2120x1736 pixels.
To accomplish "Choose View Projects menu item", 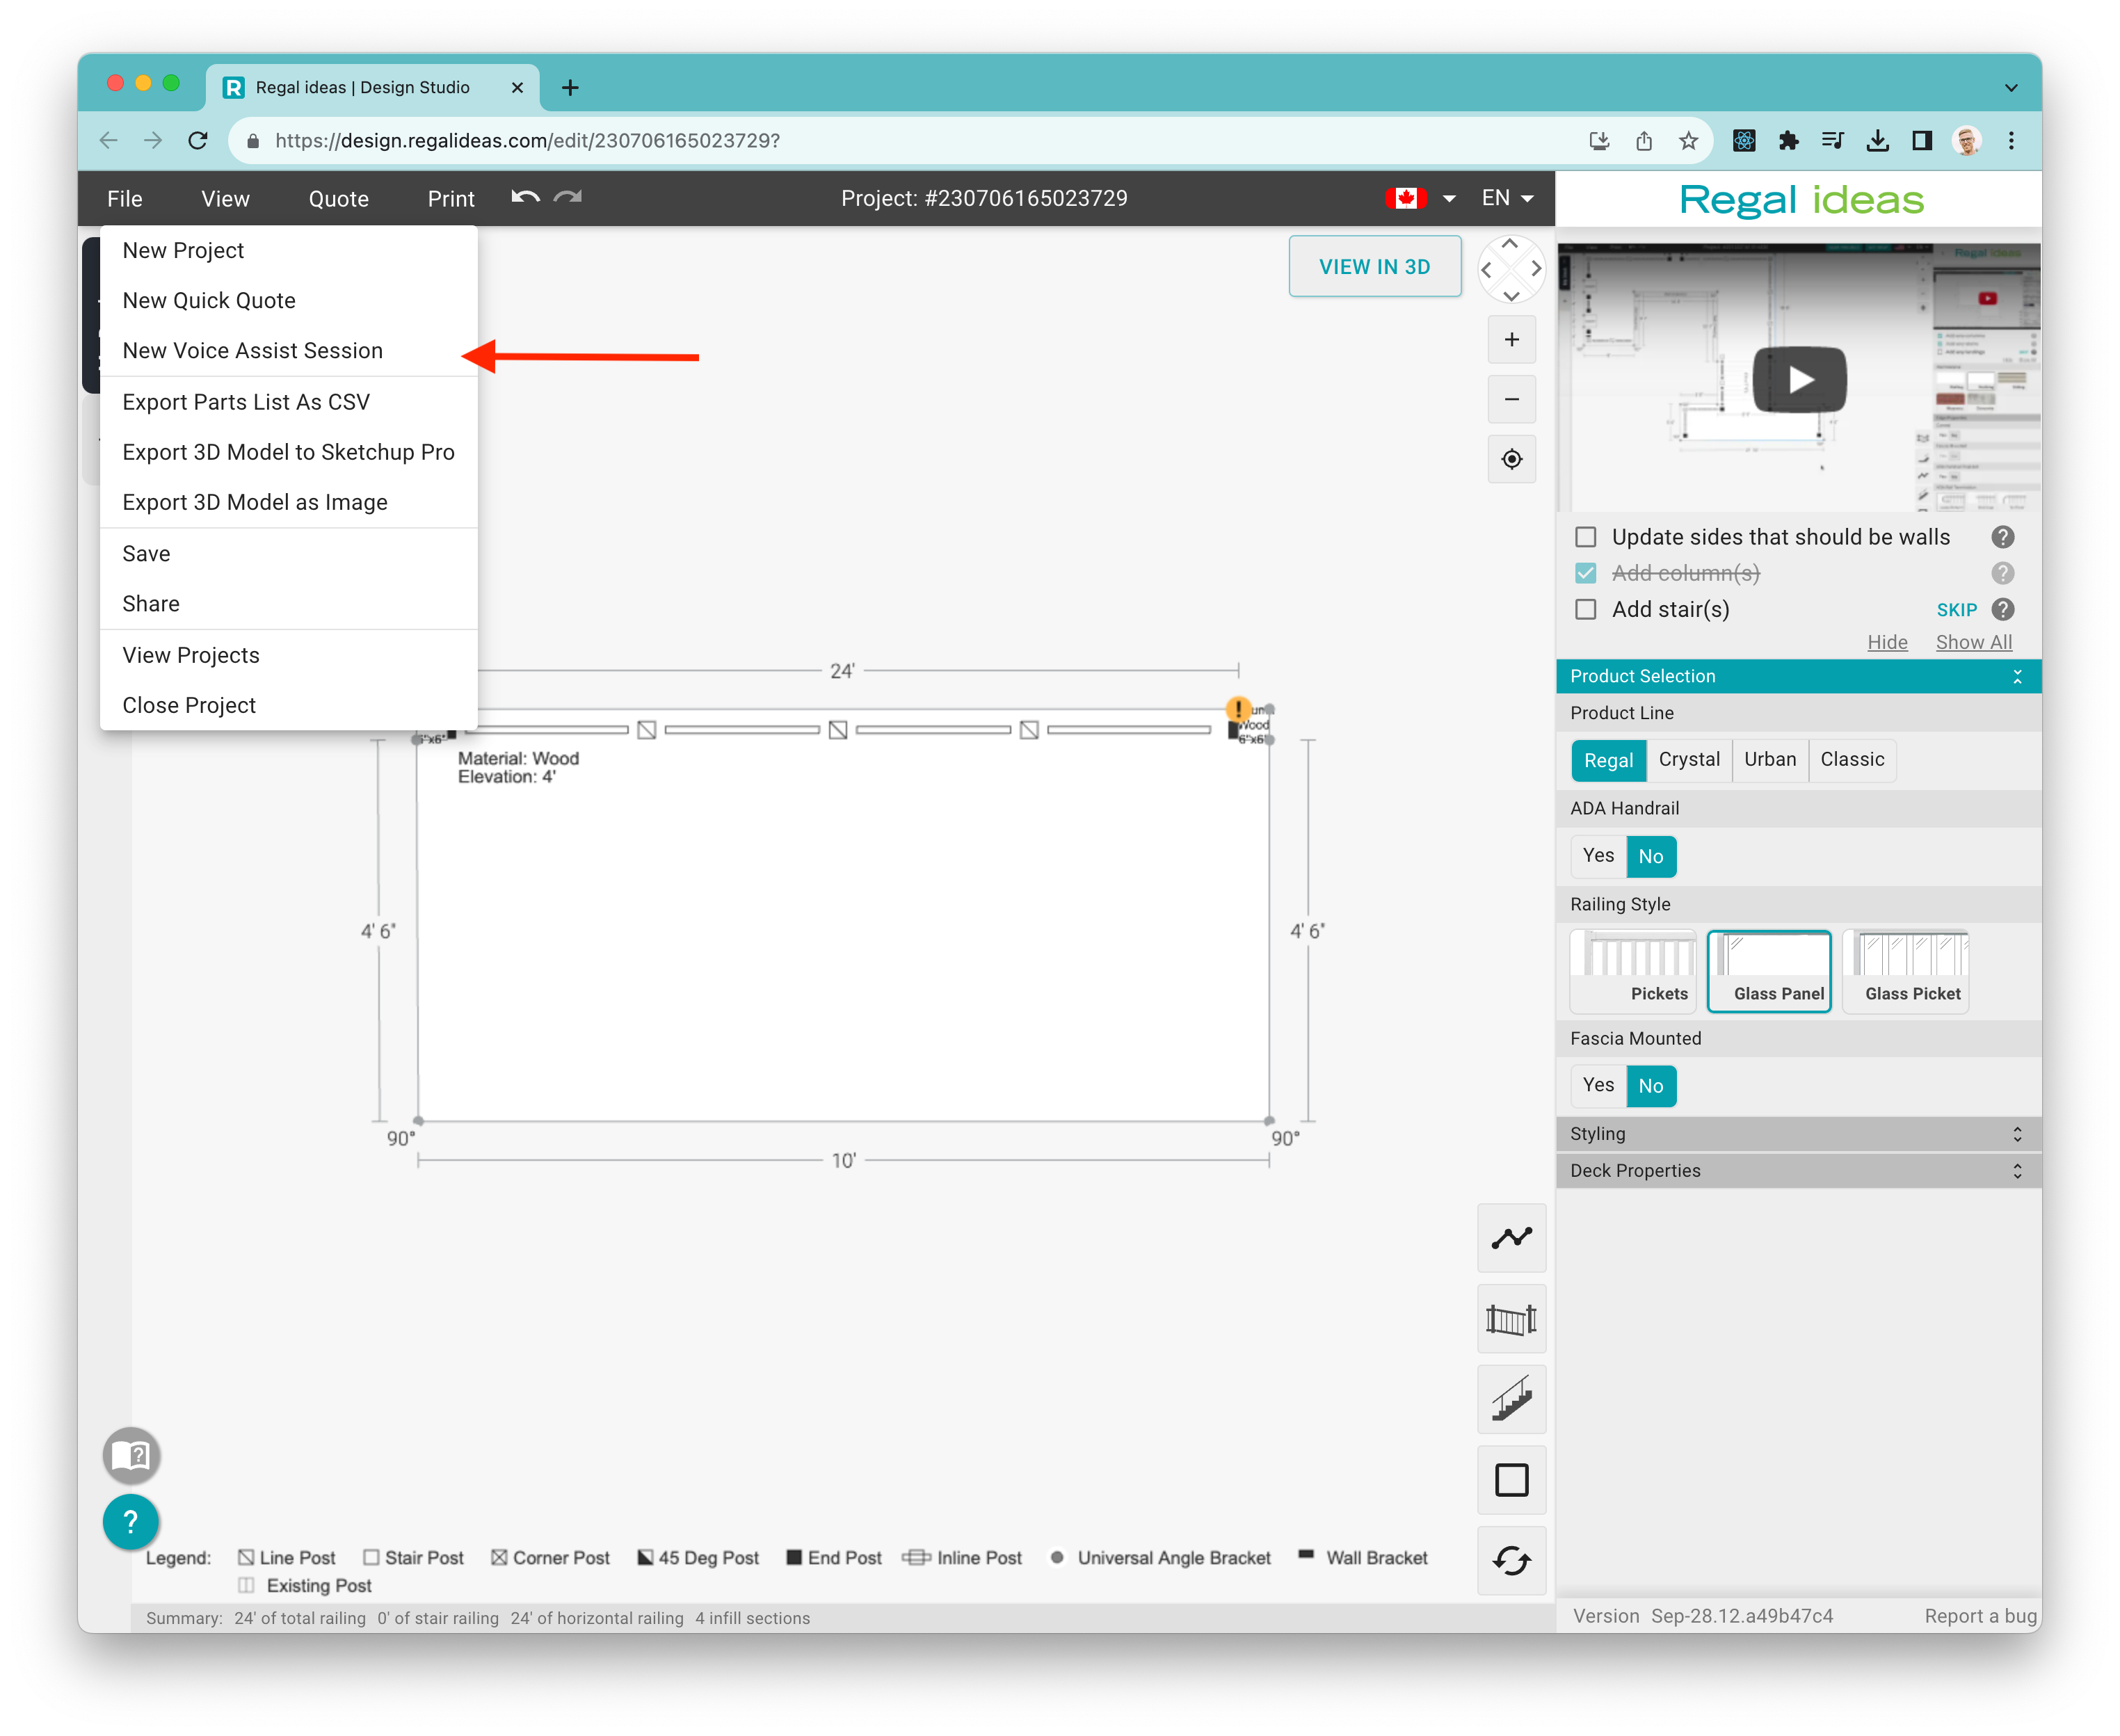I will [x=289, y=655].
